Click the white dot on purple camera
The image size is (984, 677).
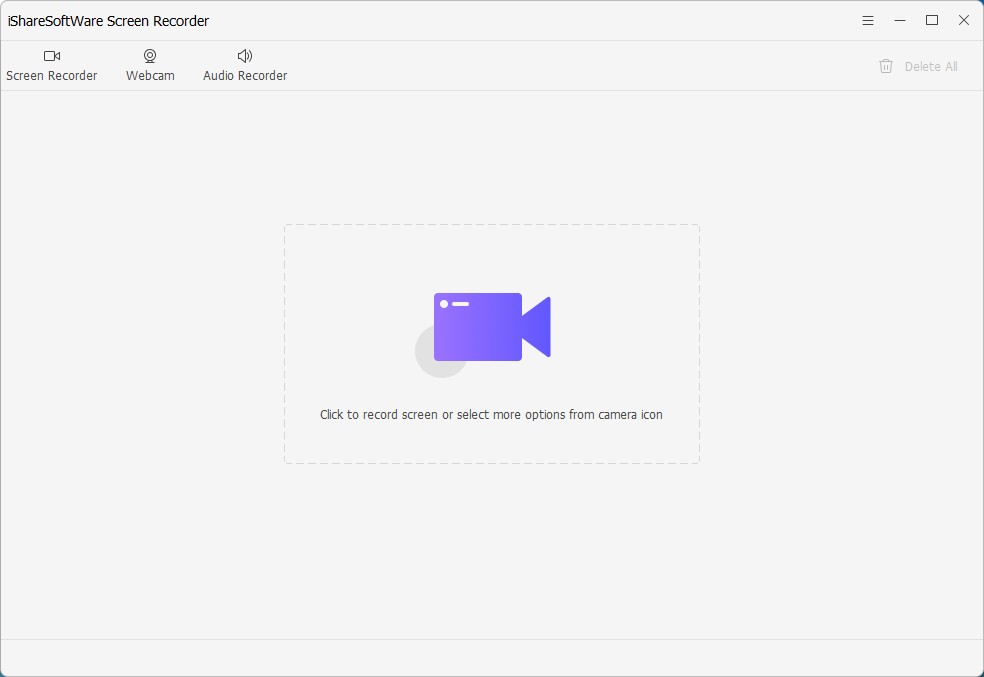coord(444,304)
